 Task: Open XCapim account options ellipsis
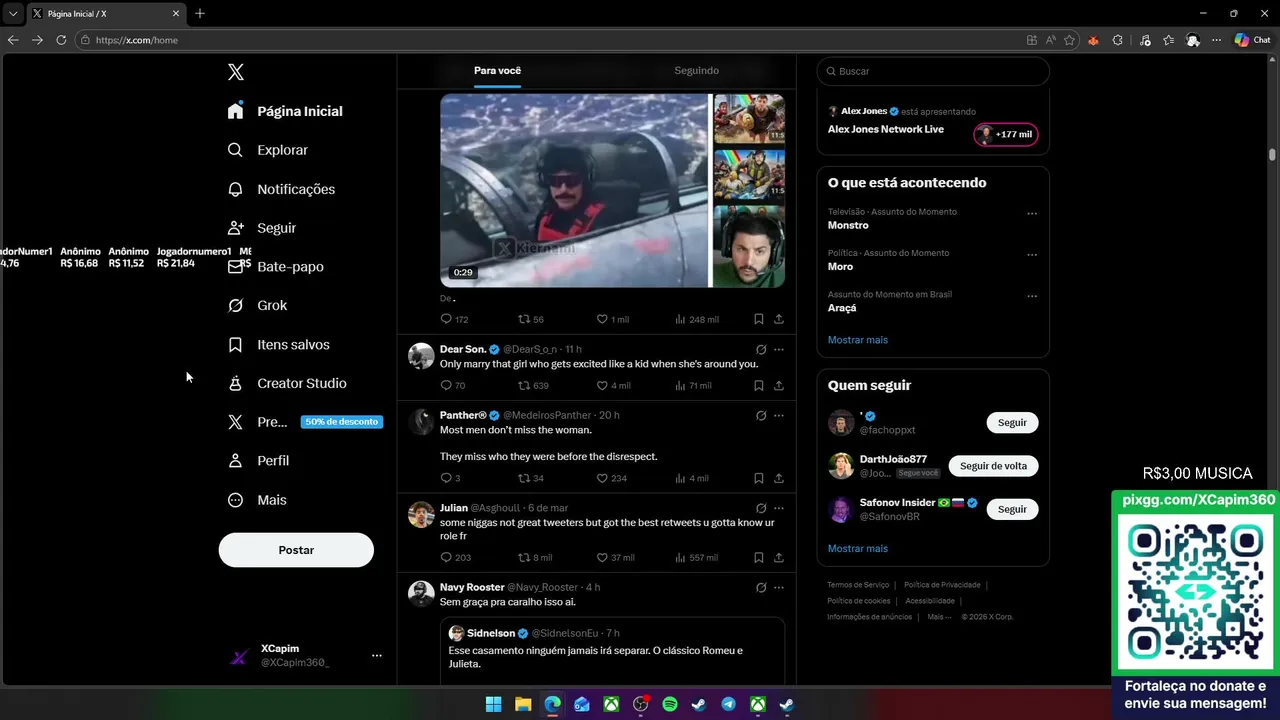click(x=377, y=656)
